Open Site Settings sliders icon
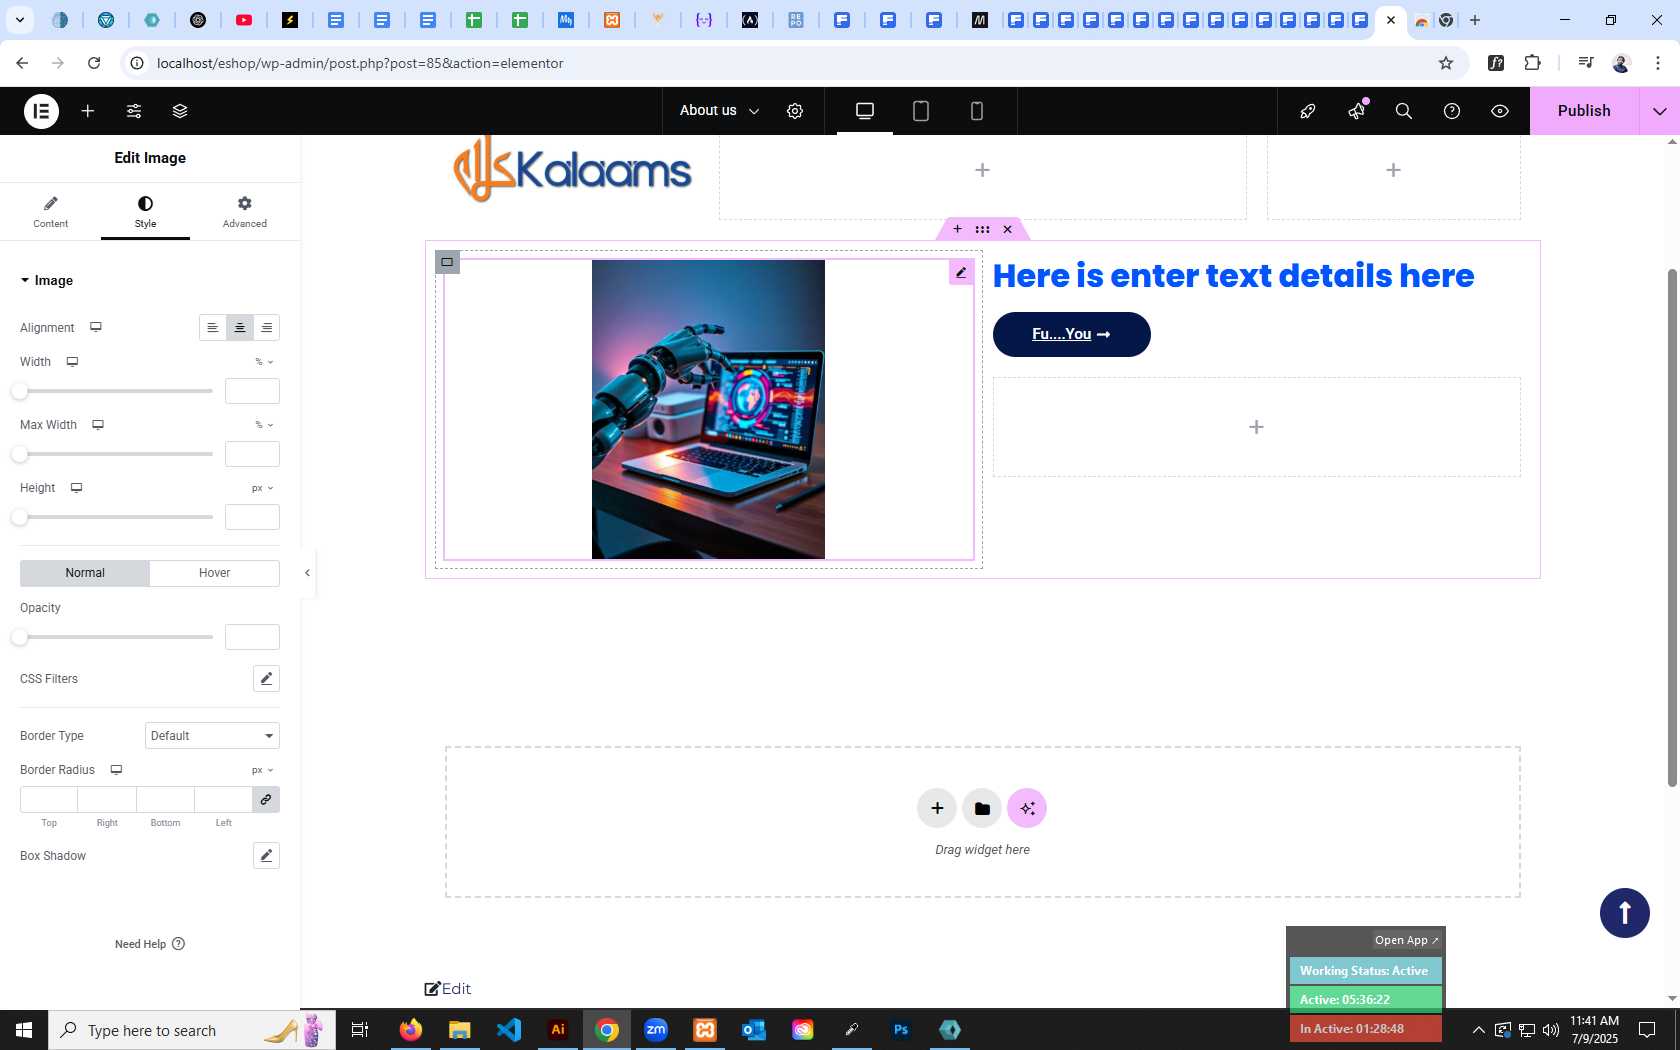This screenshot has height=1050, width=1680. pos(134,111)
